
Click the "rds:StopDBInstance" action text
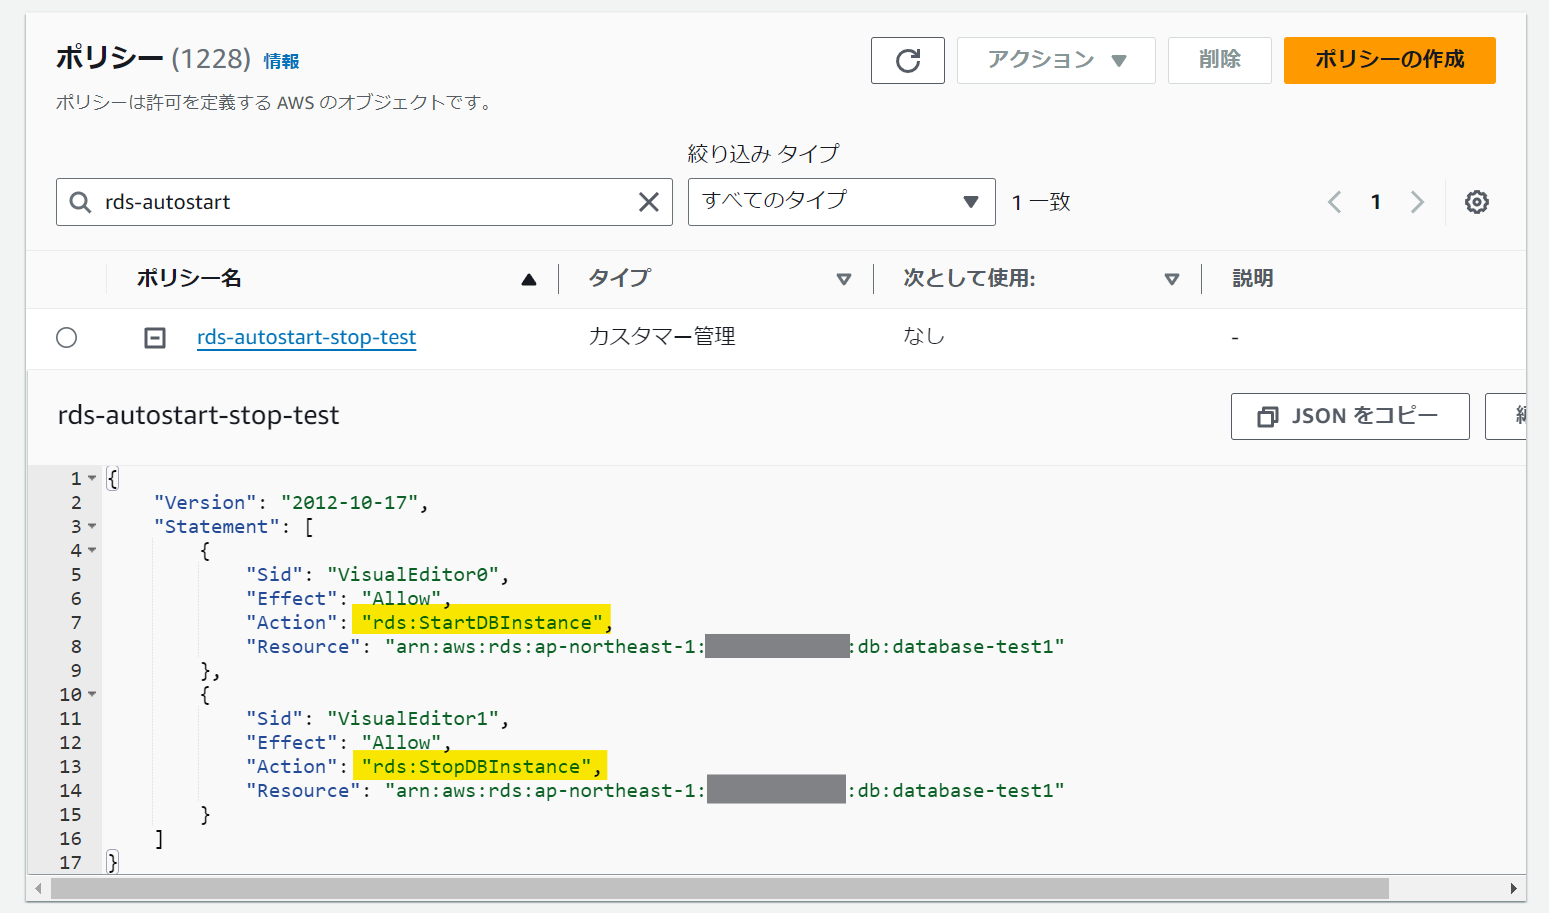476,766
